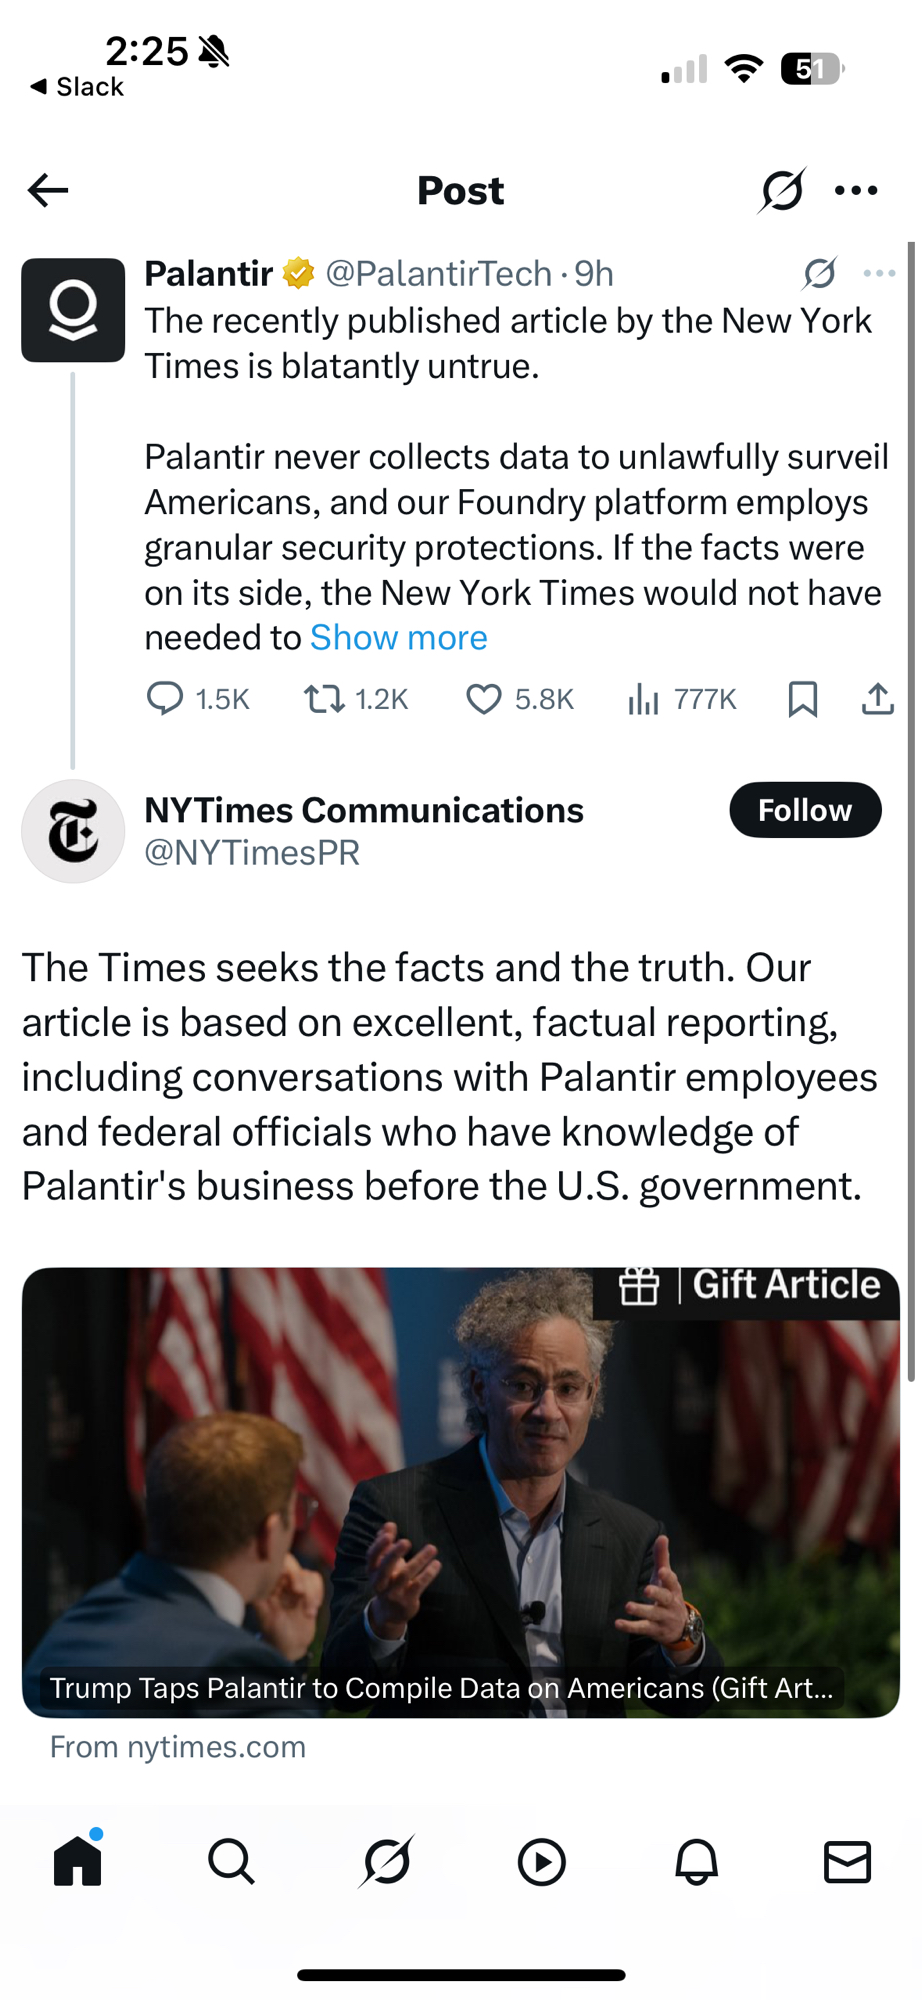Repost Palantir's post
The width and height of the screenshot is (922, 2000).
coord(325,699)
